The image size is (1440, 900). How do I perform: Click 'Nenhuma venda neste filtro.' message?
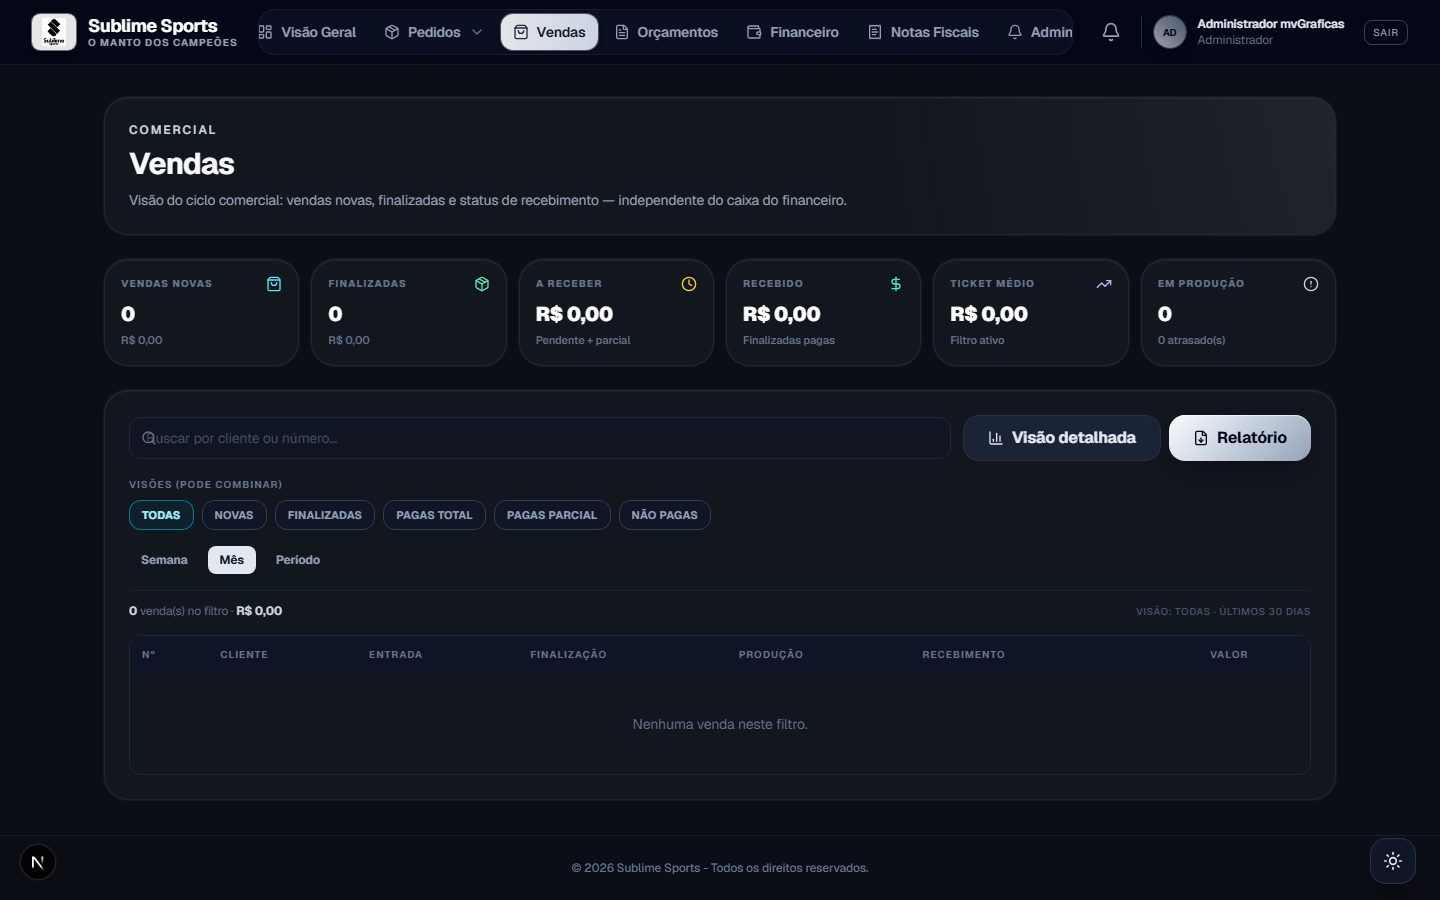pyautogui.click(x=720, y=724)
